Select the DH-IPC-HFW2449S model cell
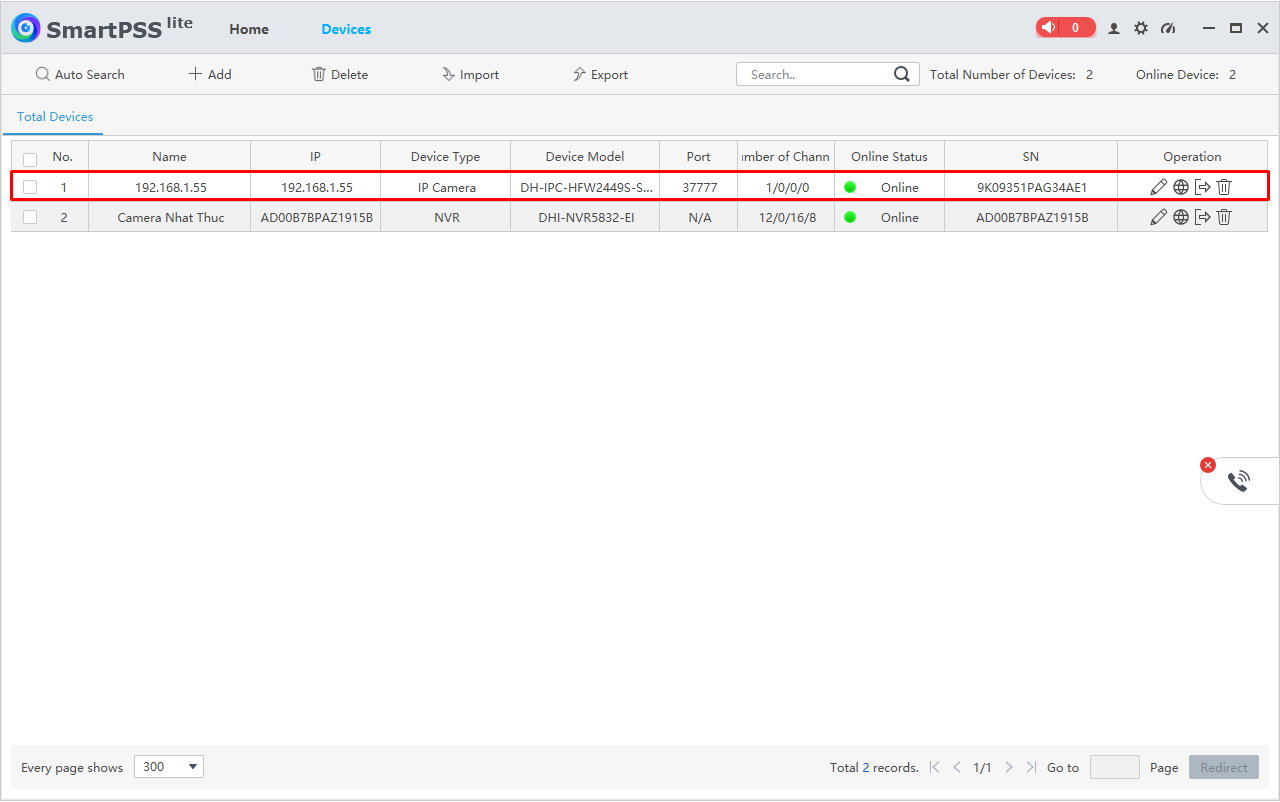Image resolution: width=1280 pixels, height=802 pixels. tap(585, 187)
